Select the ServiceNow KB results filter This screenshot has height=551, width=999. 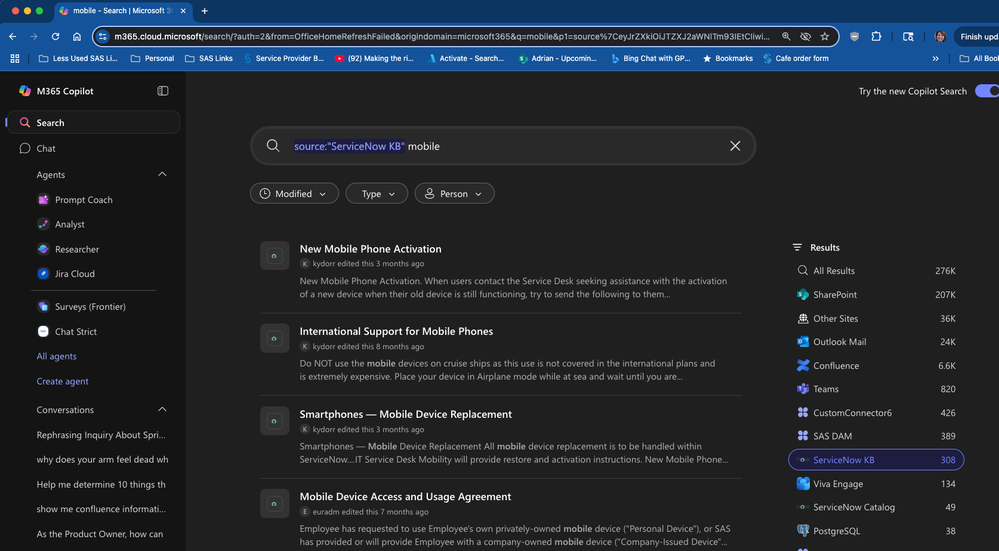[x=876, y=460]
